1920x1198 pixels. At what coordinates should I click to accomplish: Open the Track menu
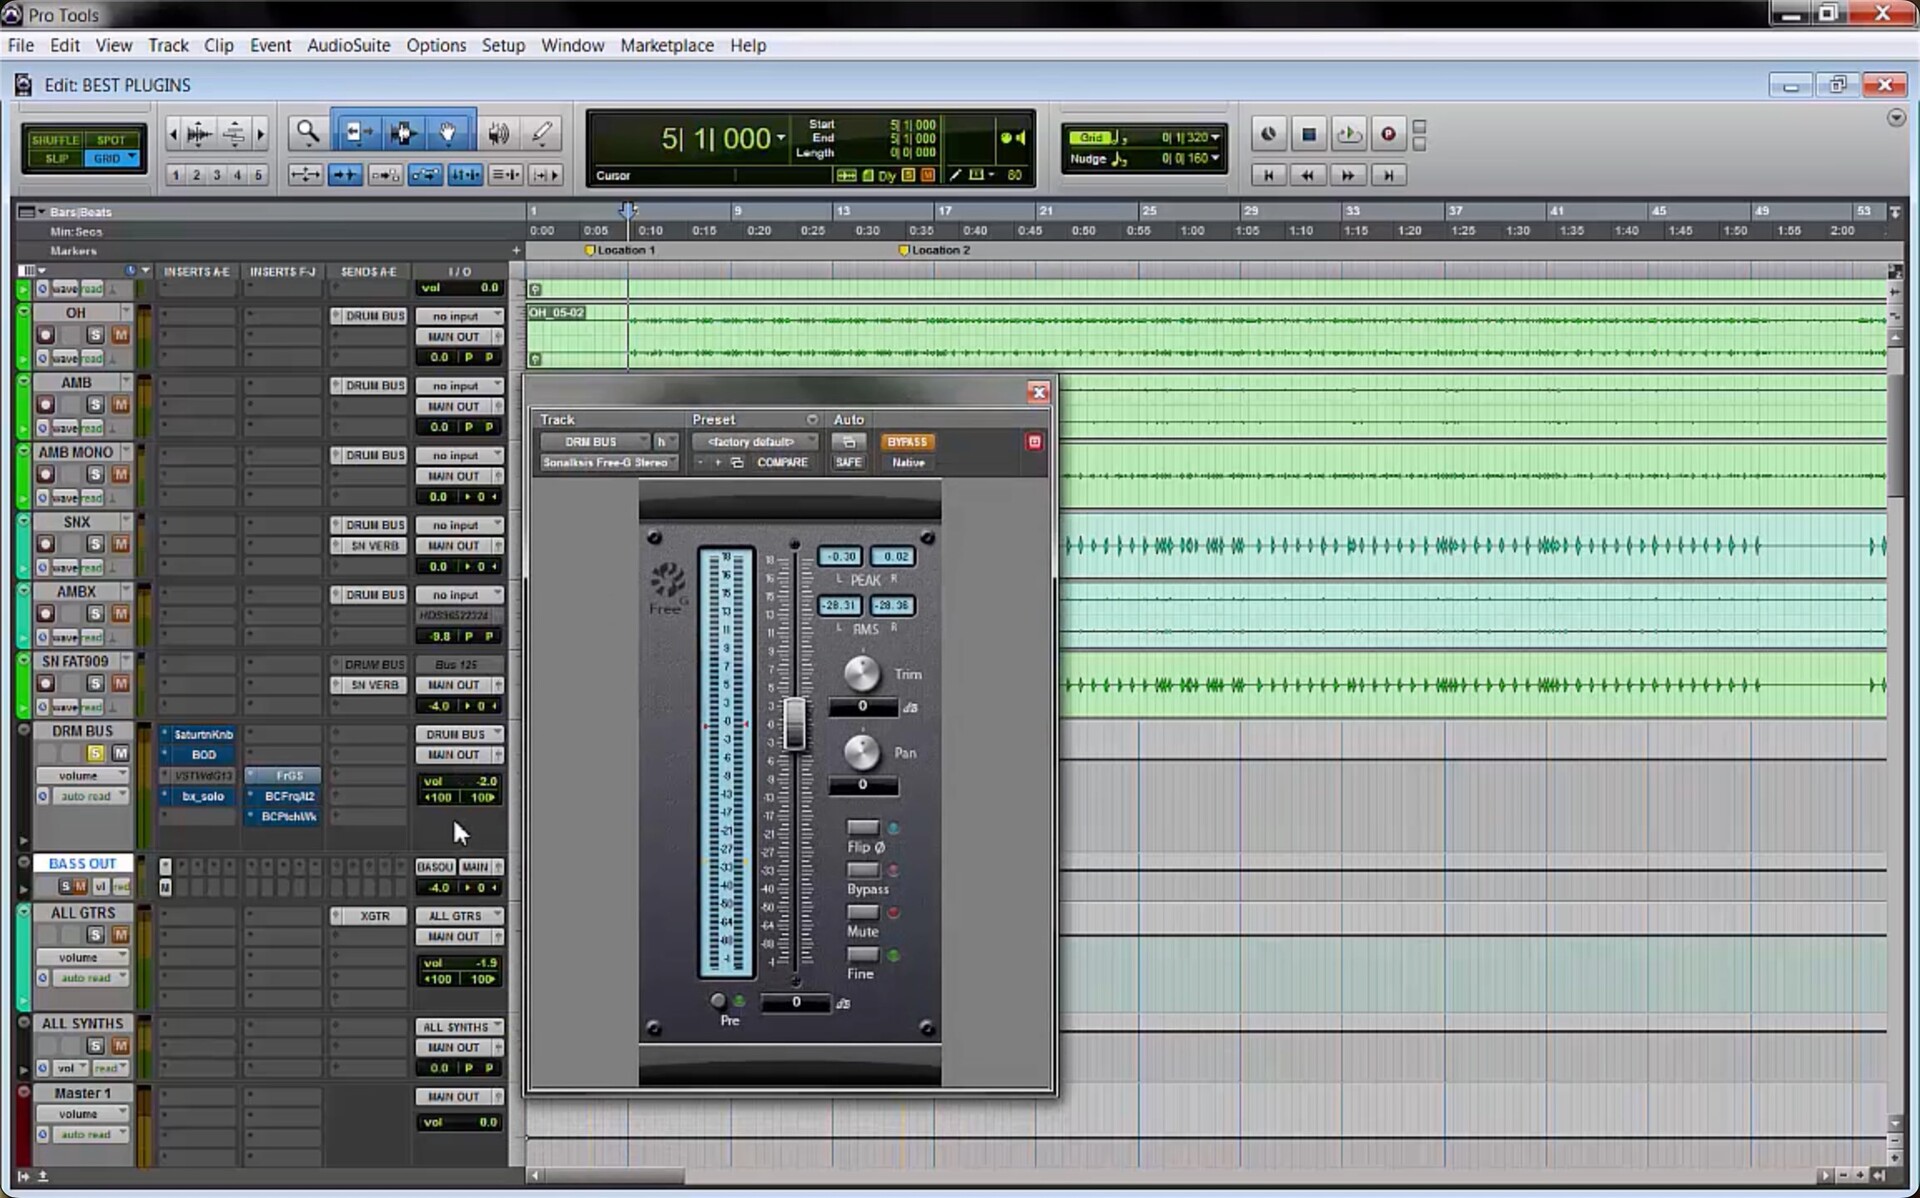coord(168,45)
